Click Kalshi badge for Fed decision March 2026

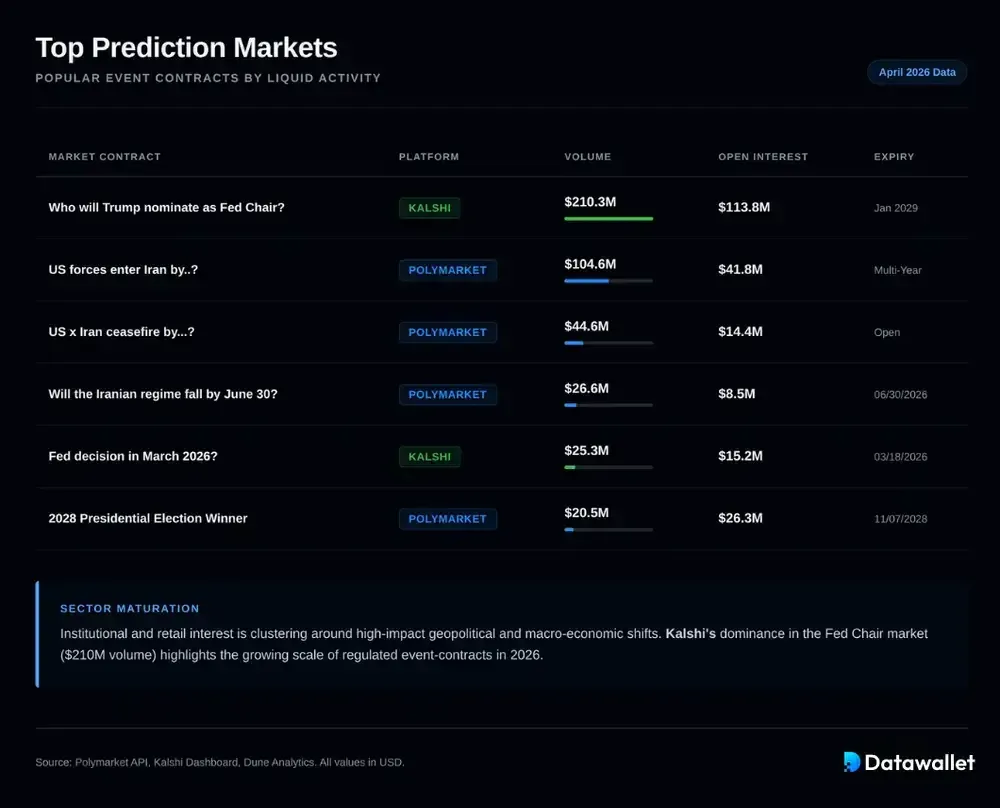click(x=429, y=457)
